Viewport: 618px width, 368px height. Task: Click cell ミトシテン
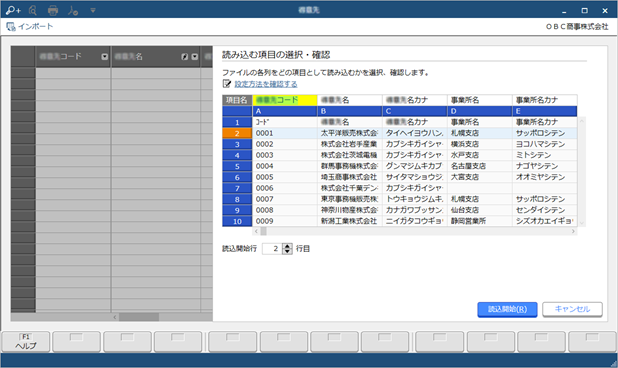pyautogui.click(x=544, y=155)
